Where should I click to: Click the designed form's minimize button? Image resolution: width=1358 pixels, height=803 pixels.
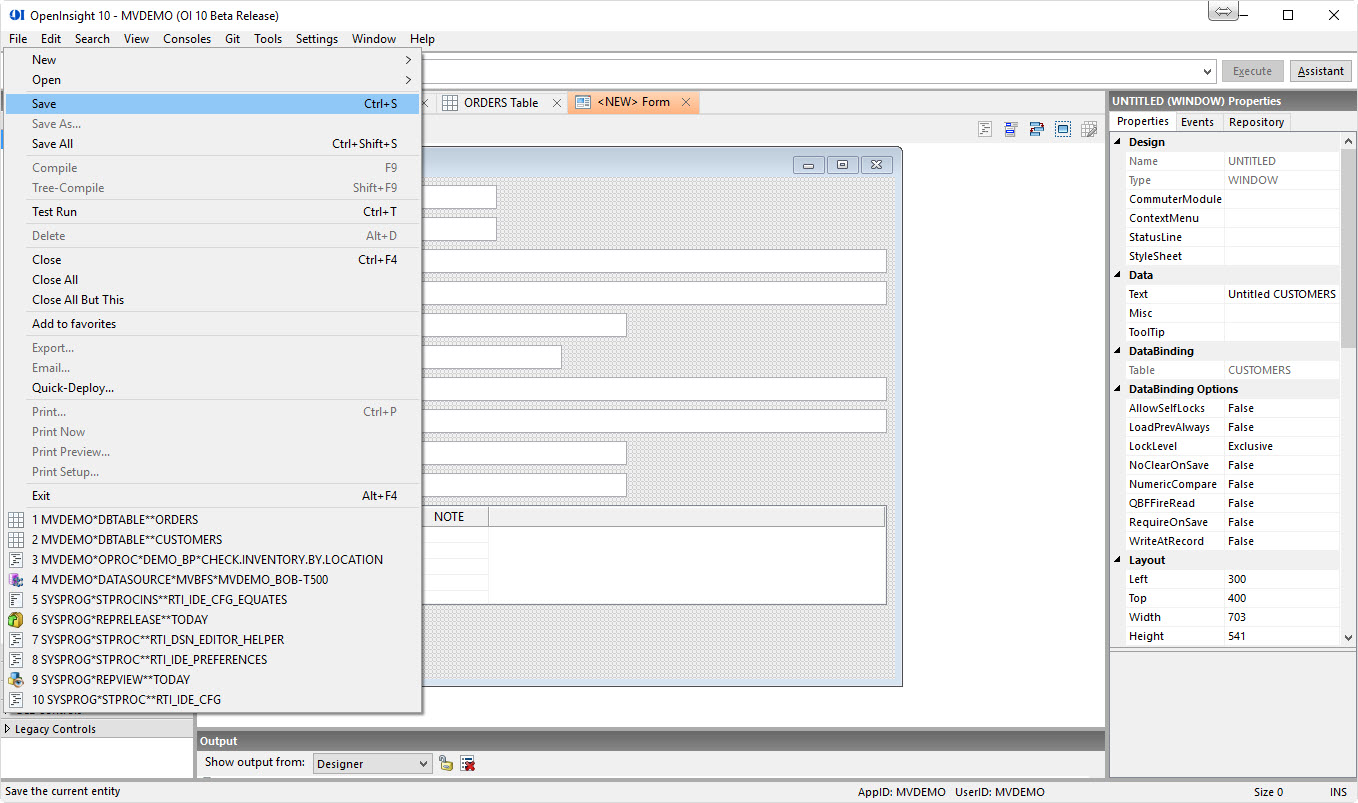pyautogui.click(x=808, y=165)
